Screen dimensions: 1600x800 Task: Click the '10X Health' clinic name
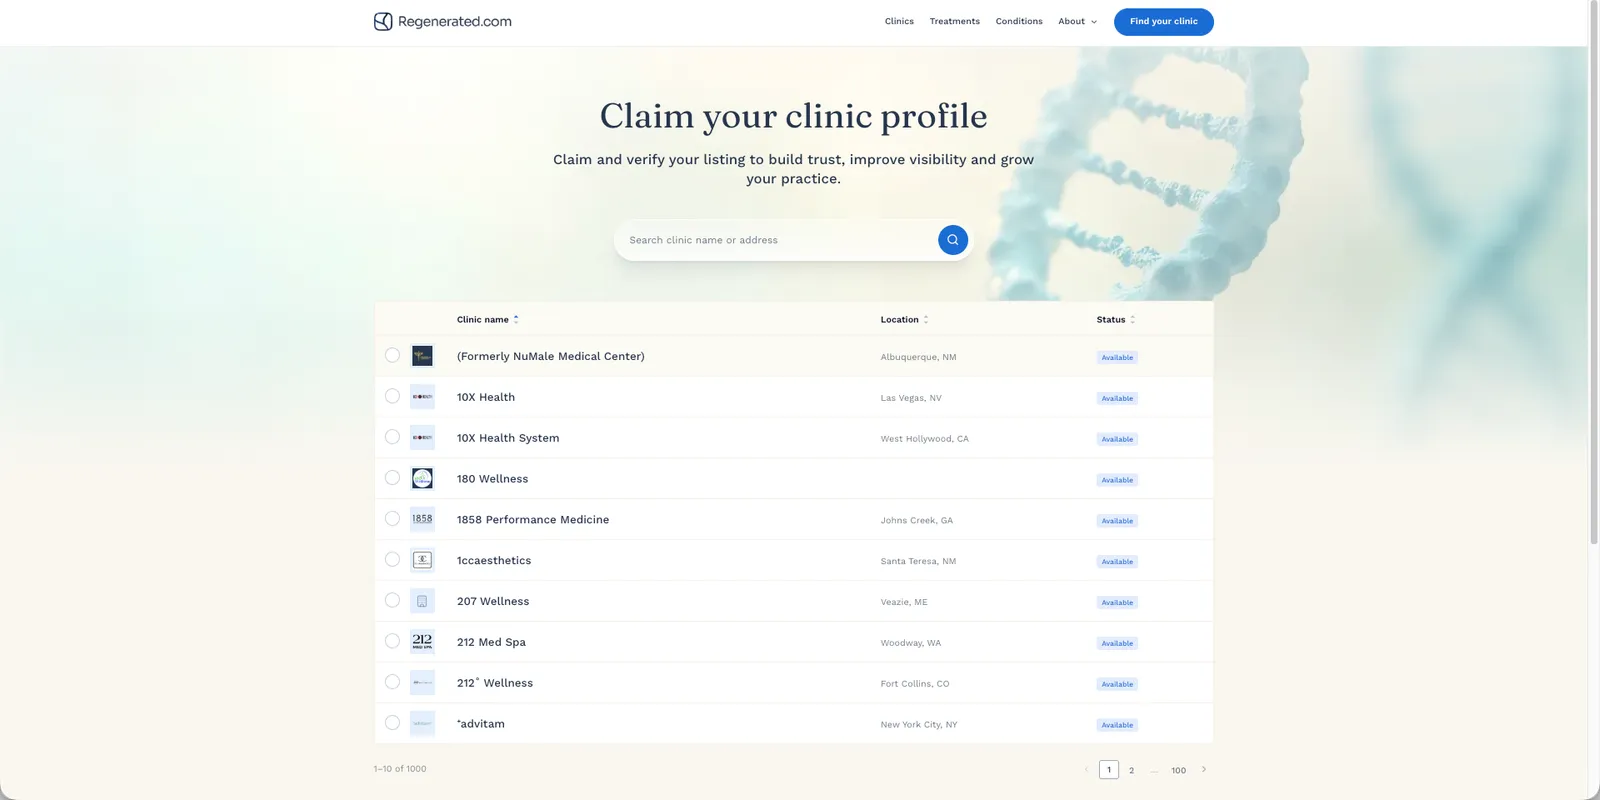click(486, 397)
